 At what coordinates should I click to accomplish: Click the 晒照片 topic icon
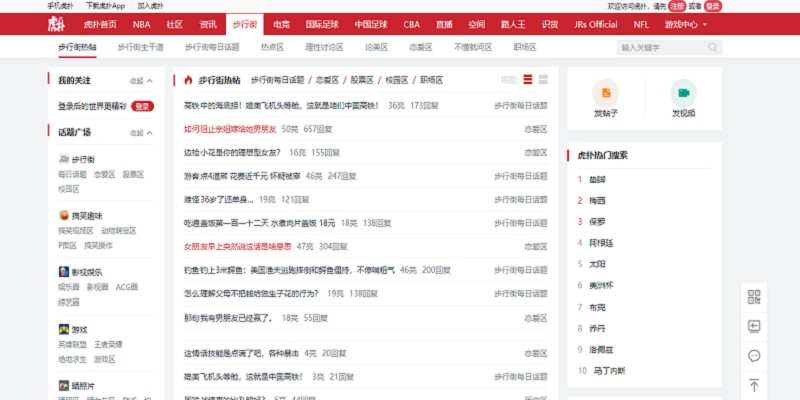[64, 386]
